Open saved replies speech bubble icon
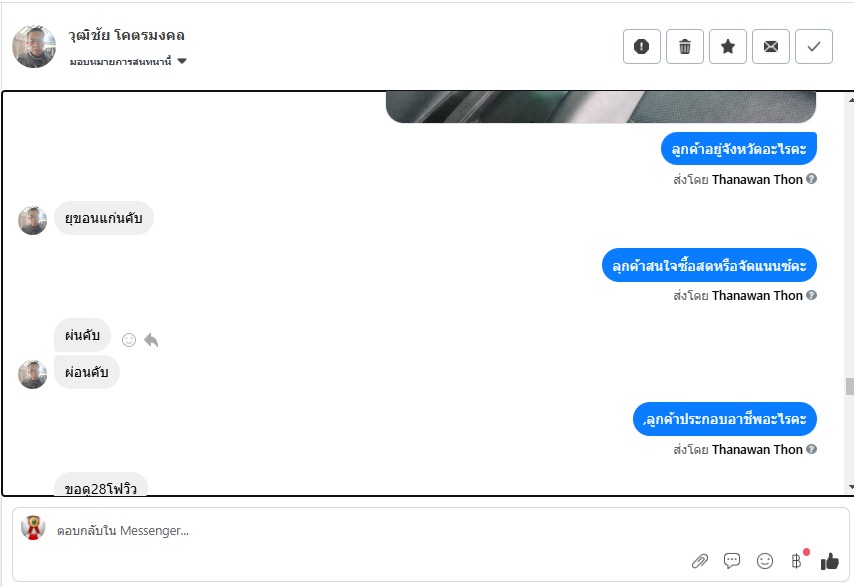This screenshot has width=854, height=587. click(732, 561)
